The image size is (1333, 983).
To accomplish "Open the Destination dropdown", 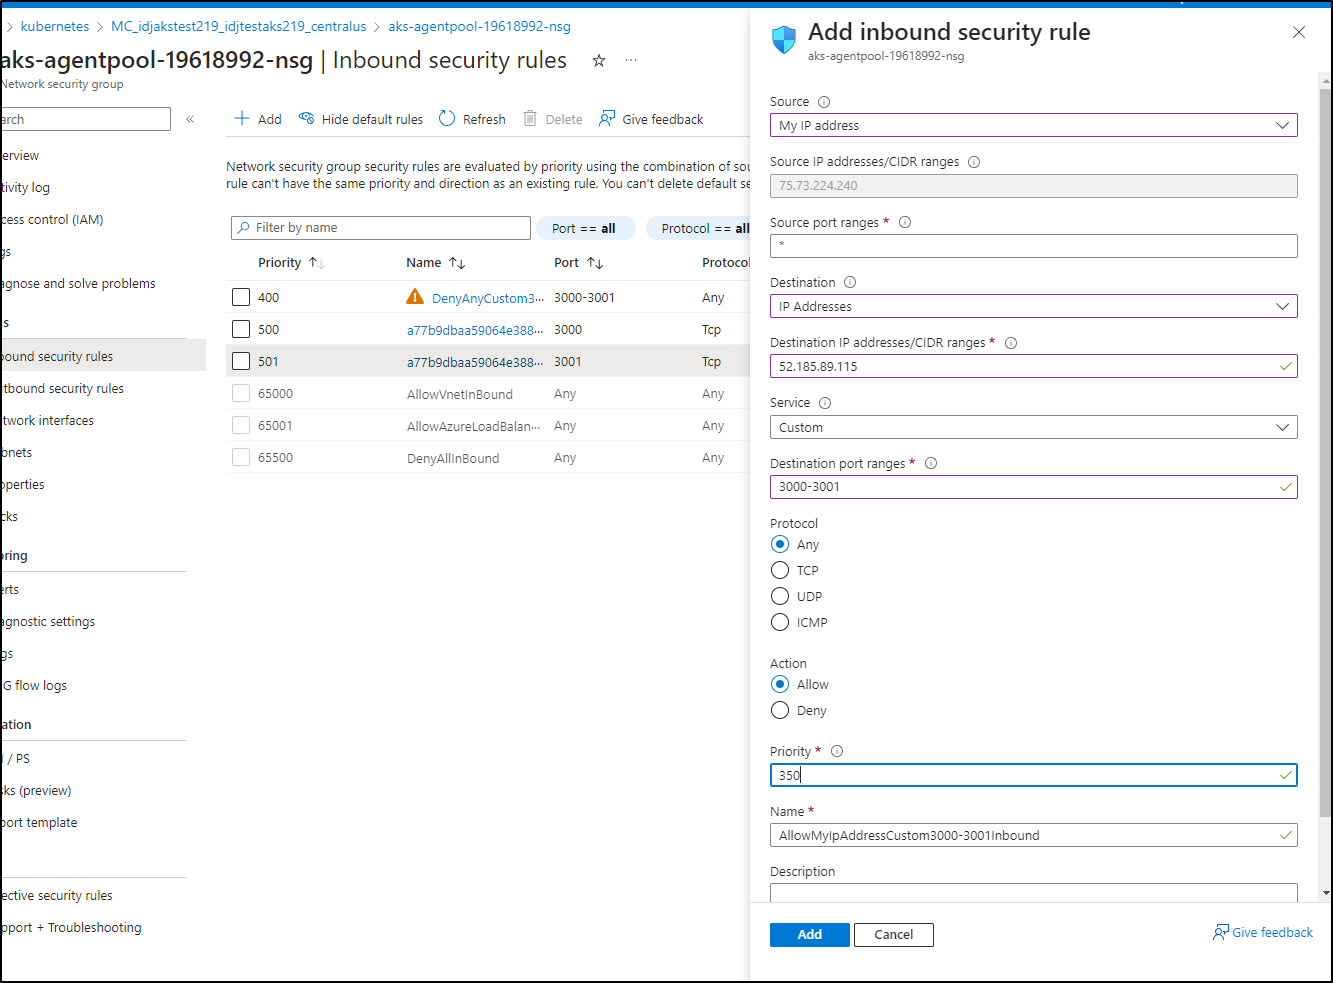I will [1034, 306].
